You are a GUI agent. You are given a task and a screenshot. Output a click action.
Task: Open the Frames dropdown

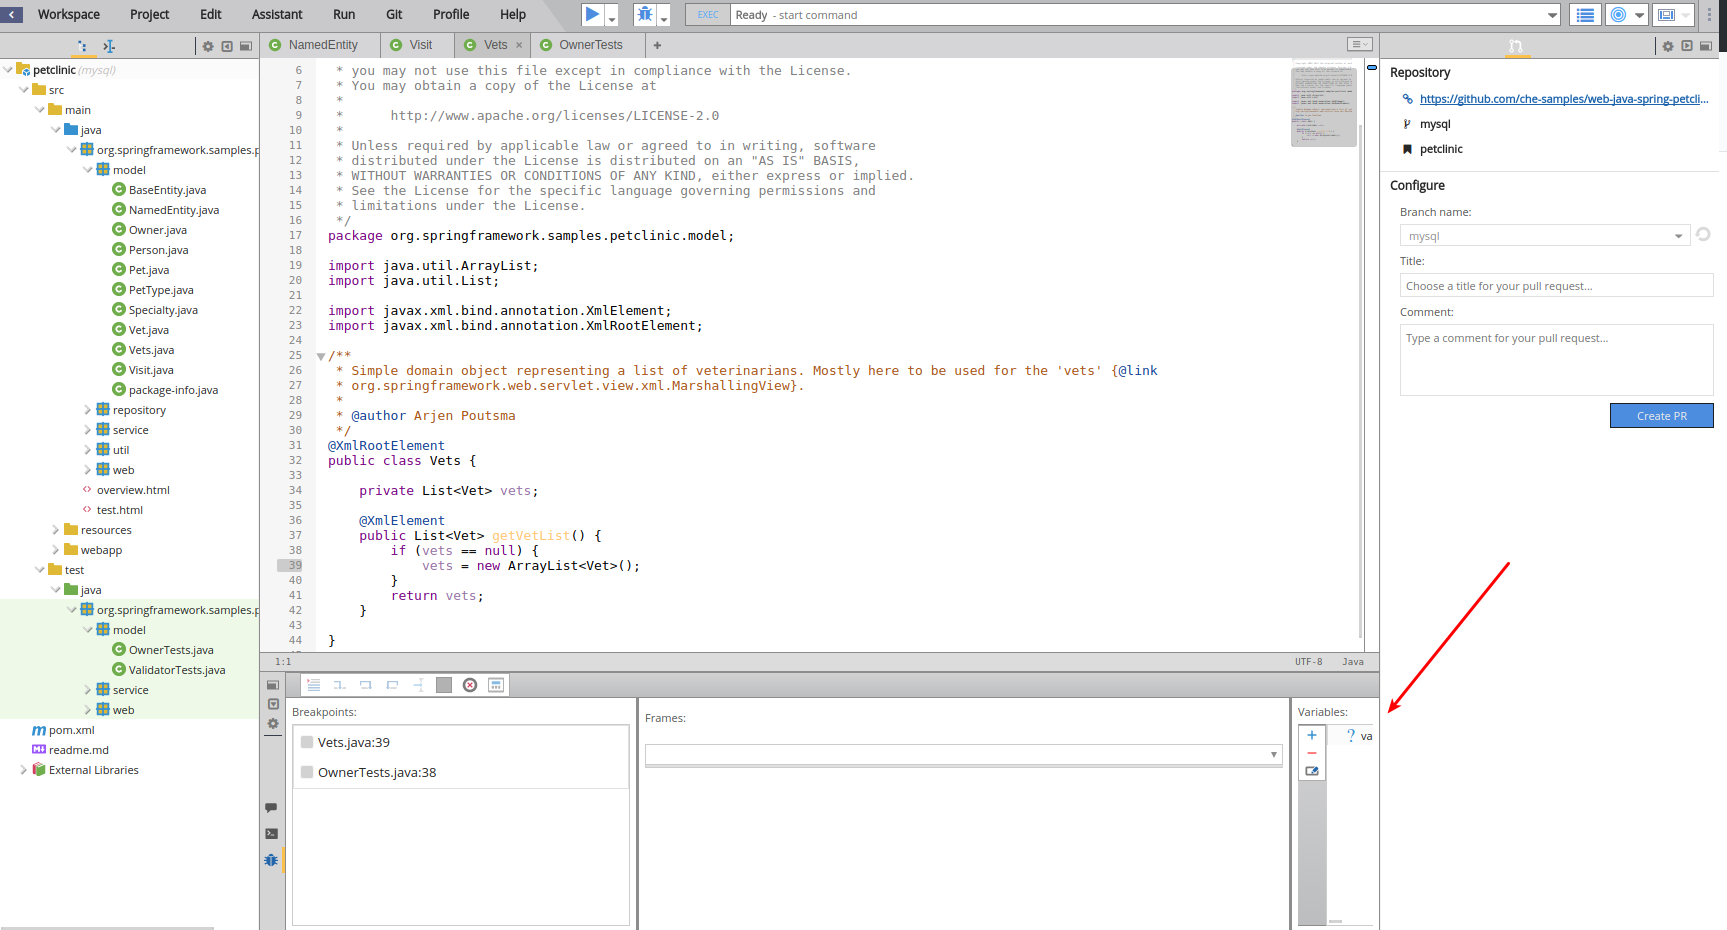tap(963, 754)
